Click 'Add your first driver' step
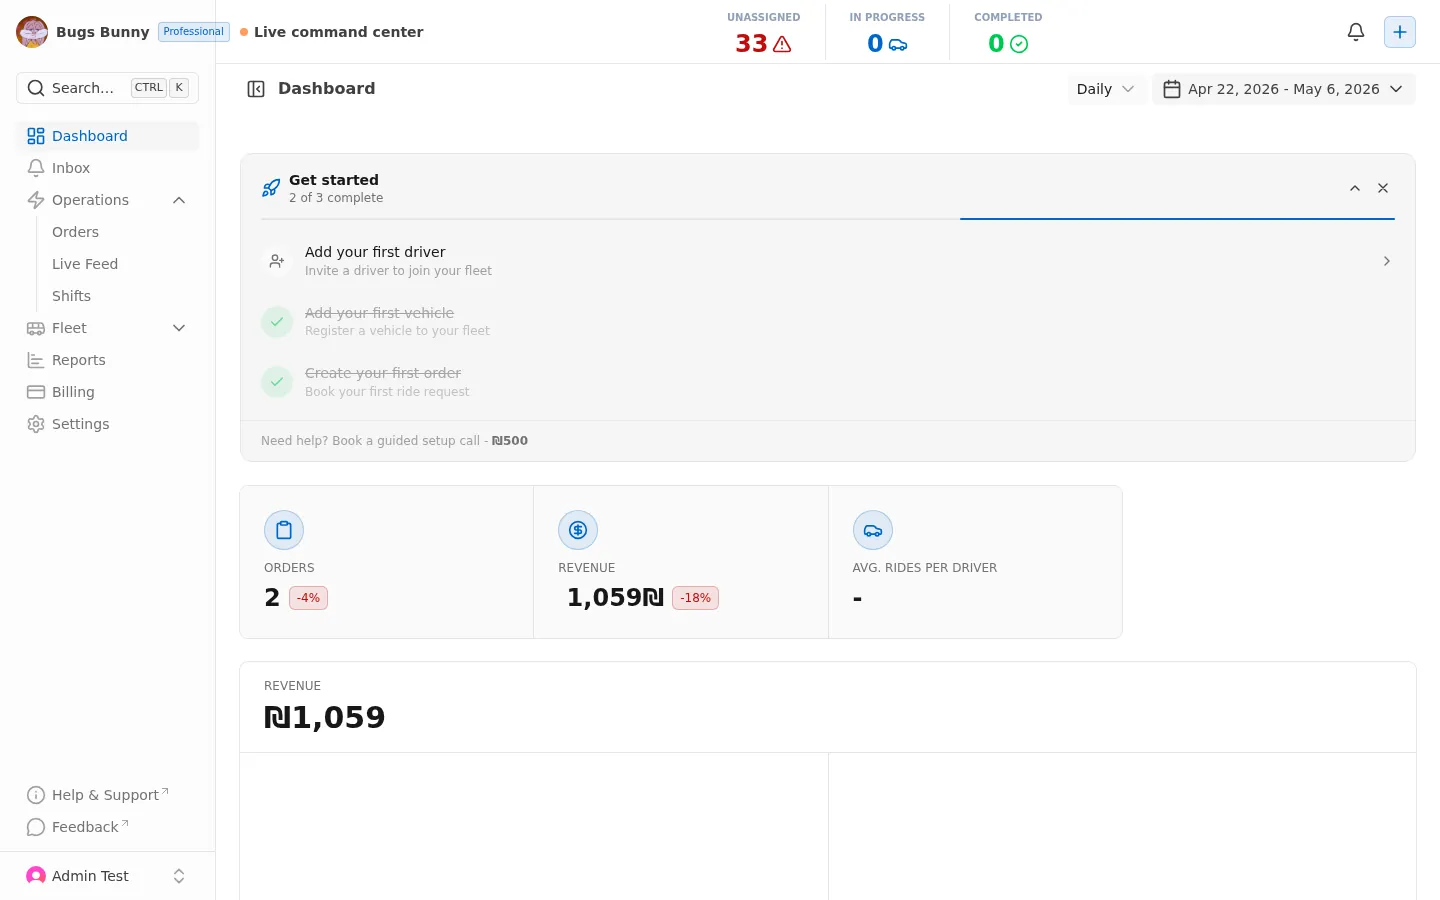 click(827, 261)
